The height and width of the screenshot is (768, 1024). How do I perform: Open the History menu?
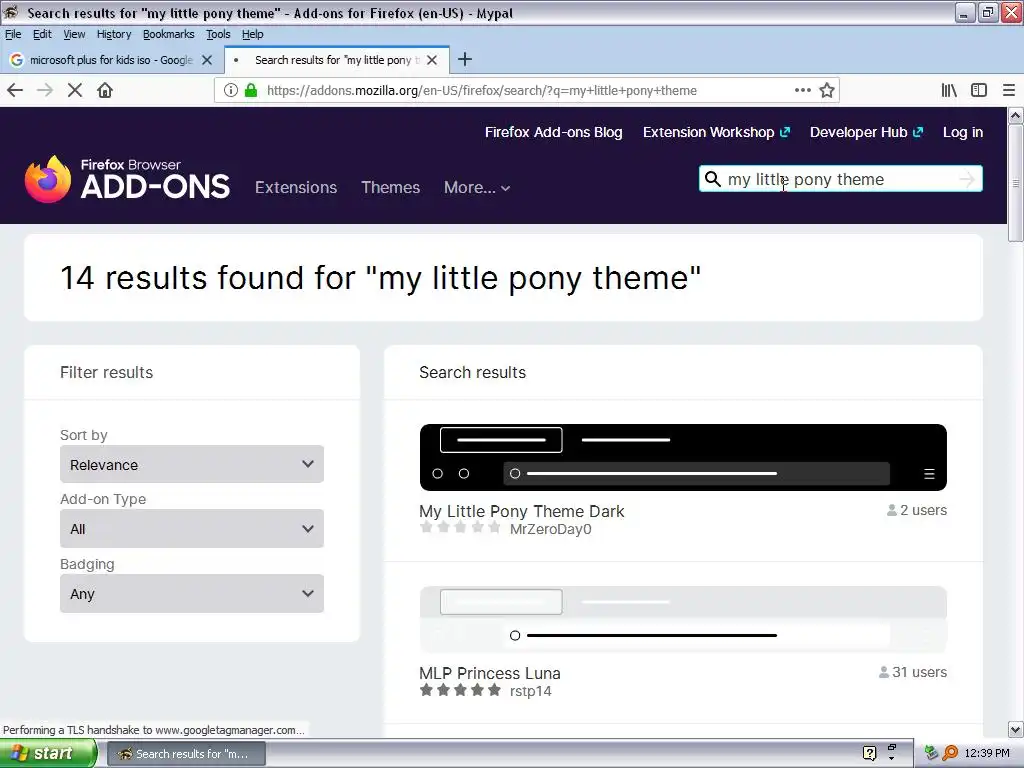[114, 34]
